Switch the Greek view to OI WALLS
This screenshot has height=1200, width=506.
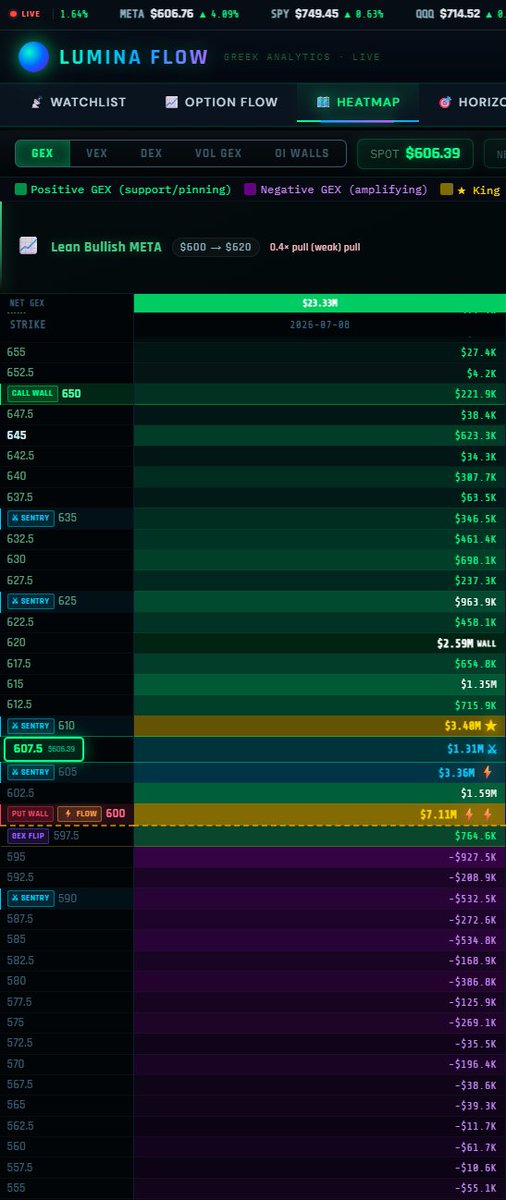click(x=301, y=154)
